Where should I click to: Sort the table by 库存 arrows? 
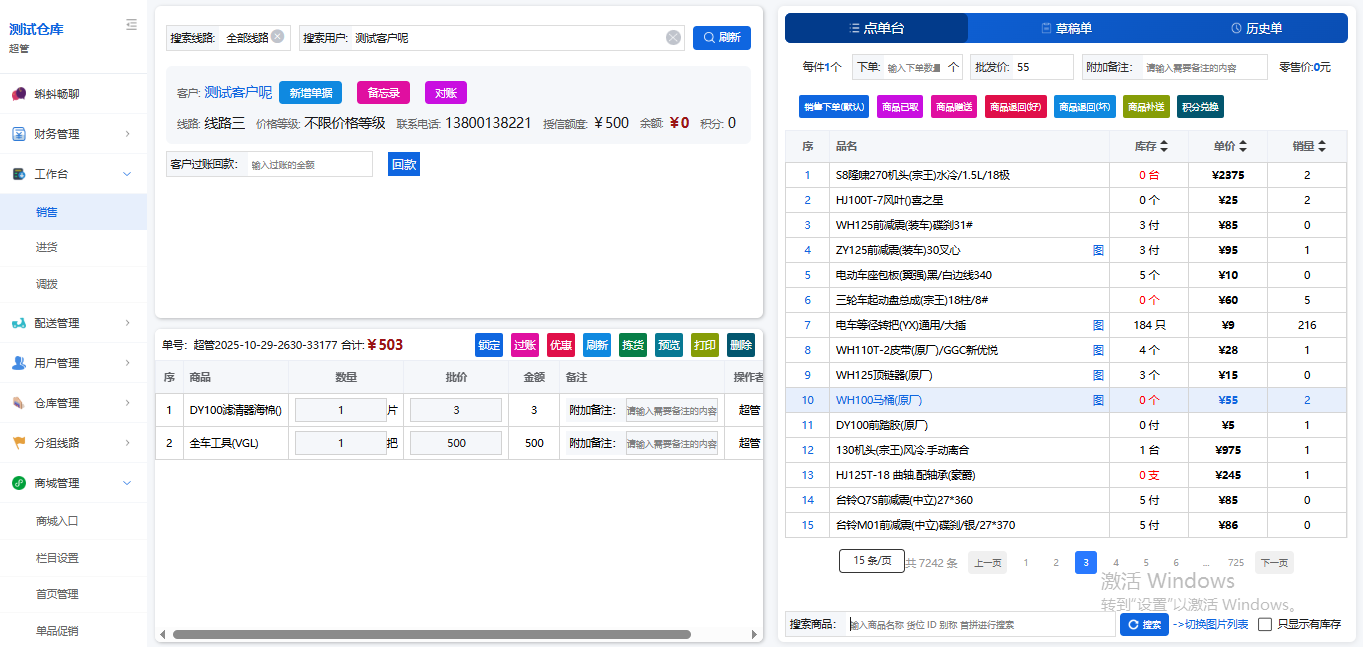1164,146
